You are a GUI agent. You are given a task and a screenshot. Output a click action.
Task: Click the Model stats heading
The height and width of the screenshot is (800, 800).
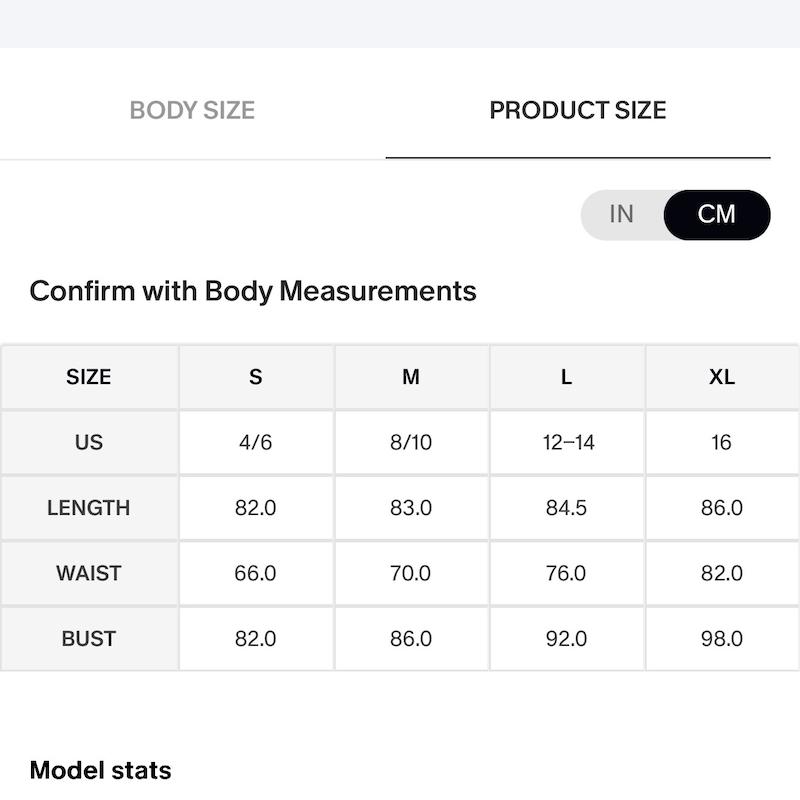101,770
